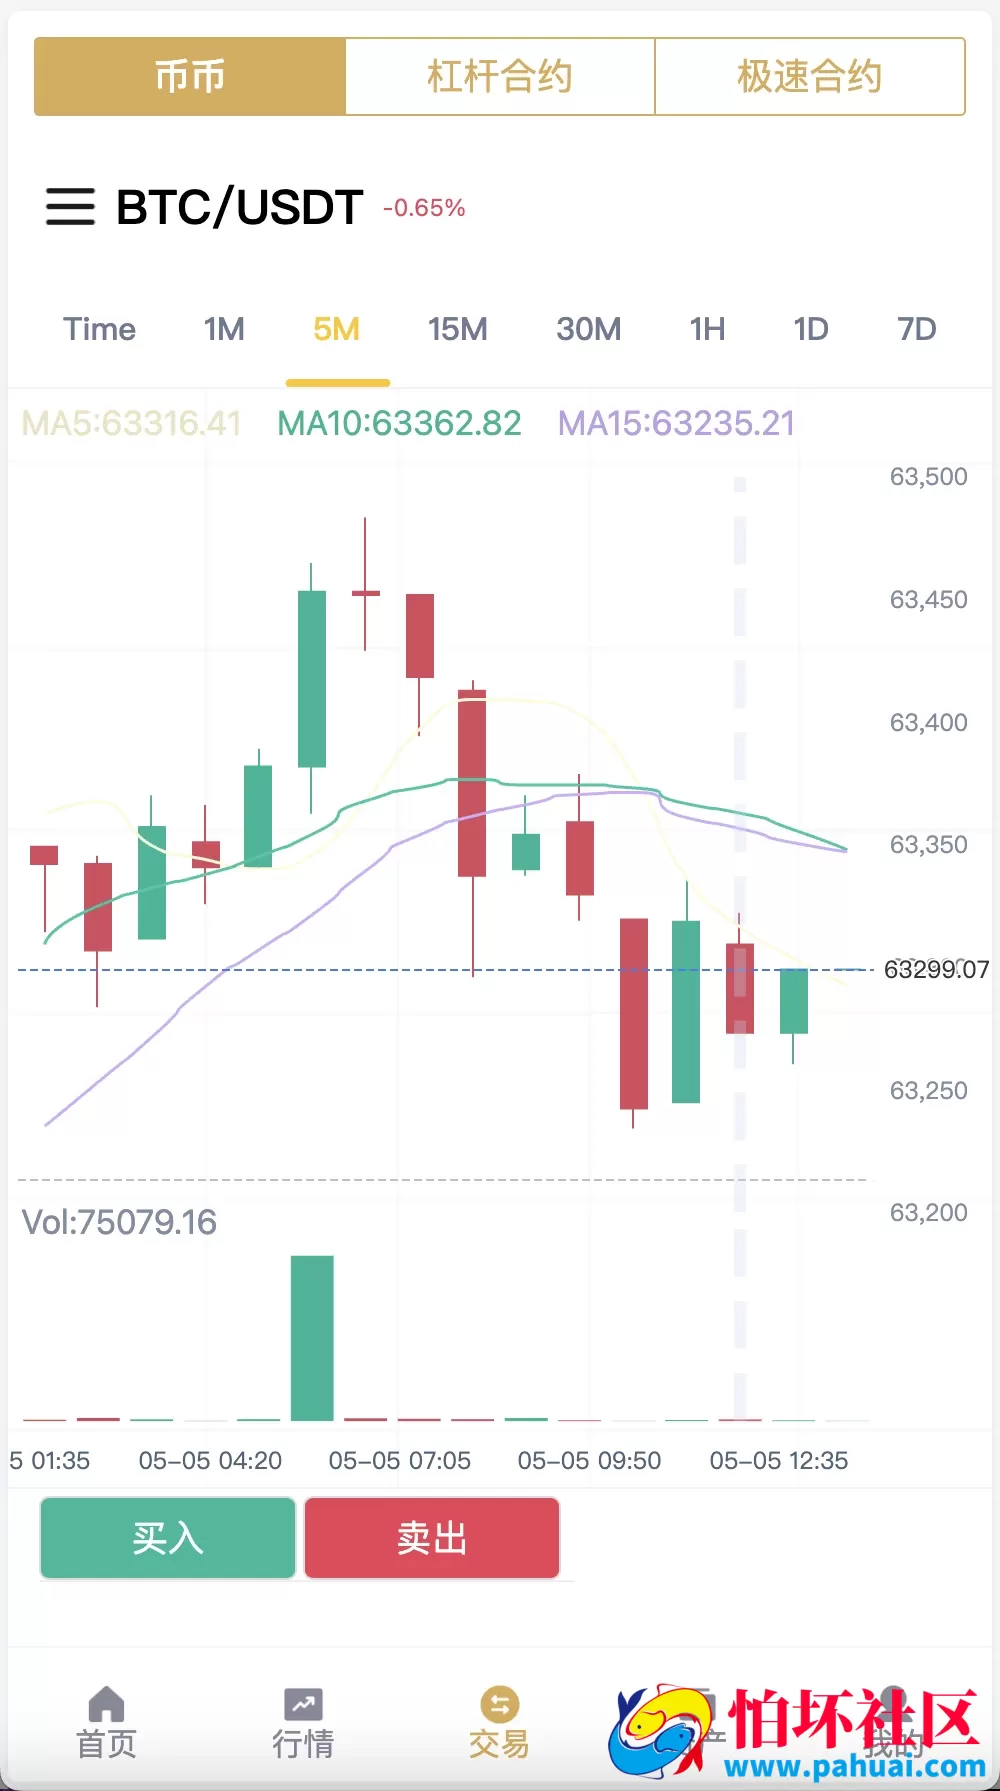
Task: Open the 行情 market chart icon
Action: tap(303, 1704)
